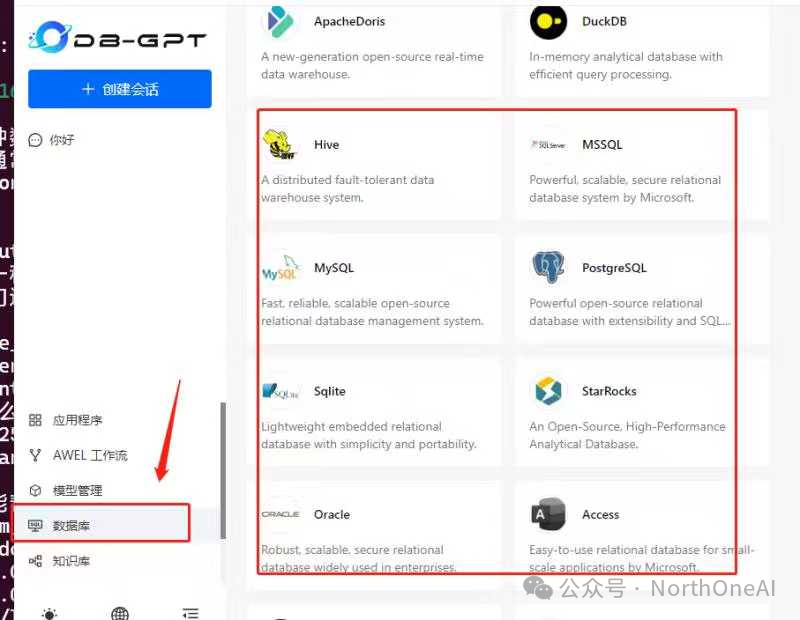Select the Sqlite card title
This screenshot has width=800, height=620.
(x=330, y=391)
